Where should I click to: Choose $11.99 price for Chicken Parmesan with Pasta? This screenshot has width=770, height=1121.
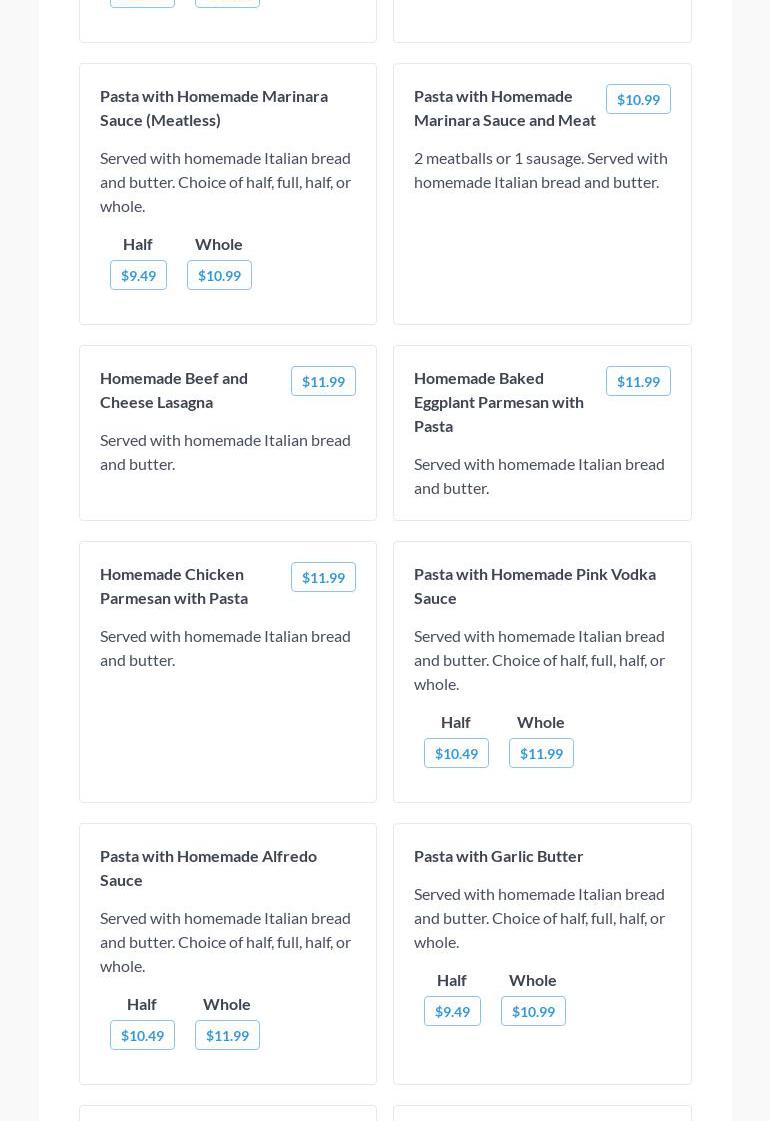coord(323,577)
